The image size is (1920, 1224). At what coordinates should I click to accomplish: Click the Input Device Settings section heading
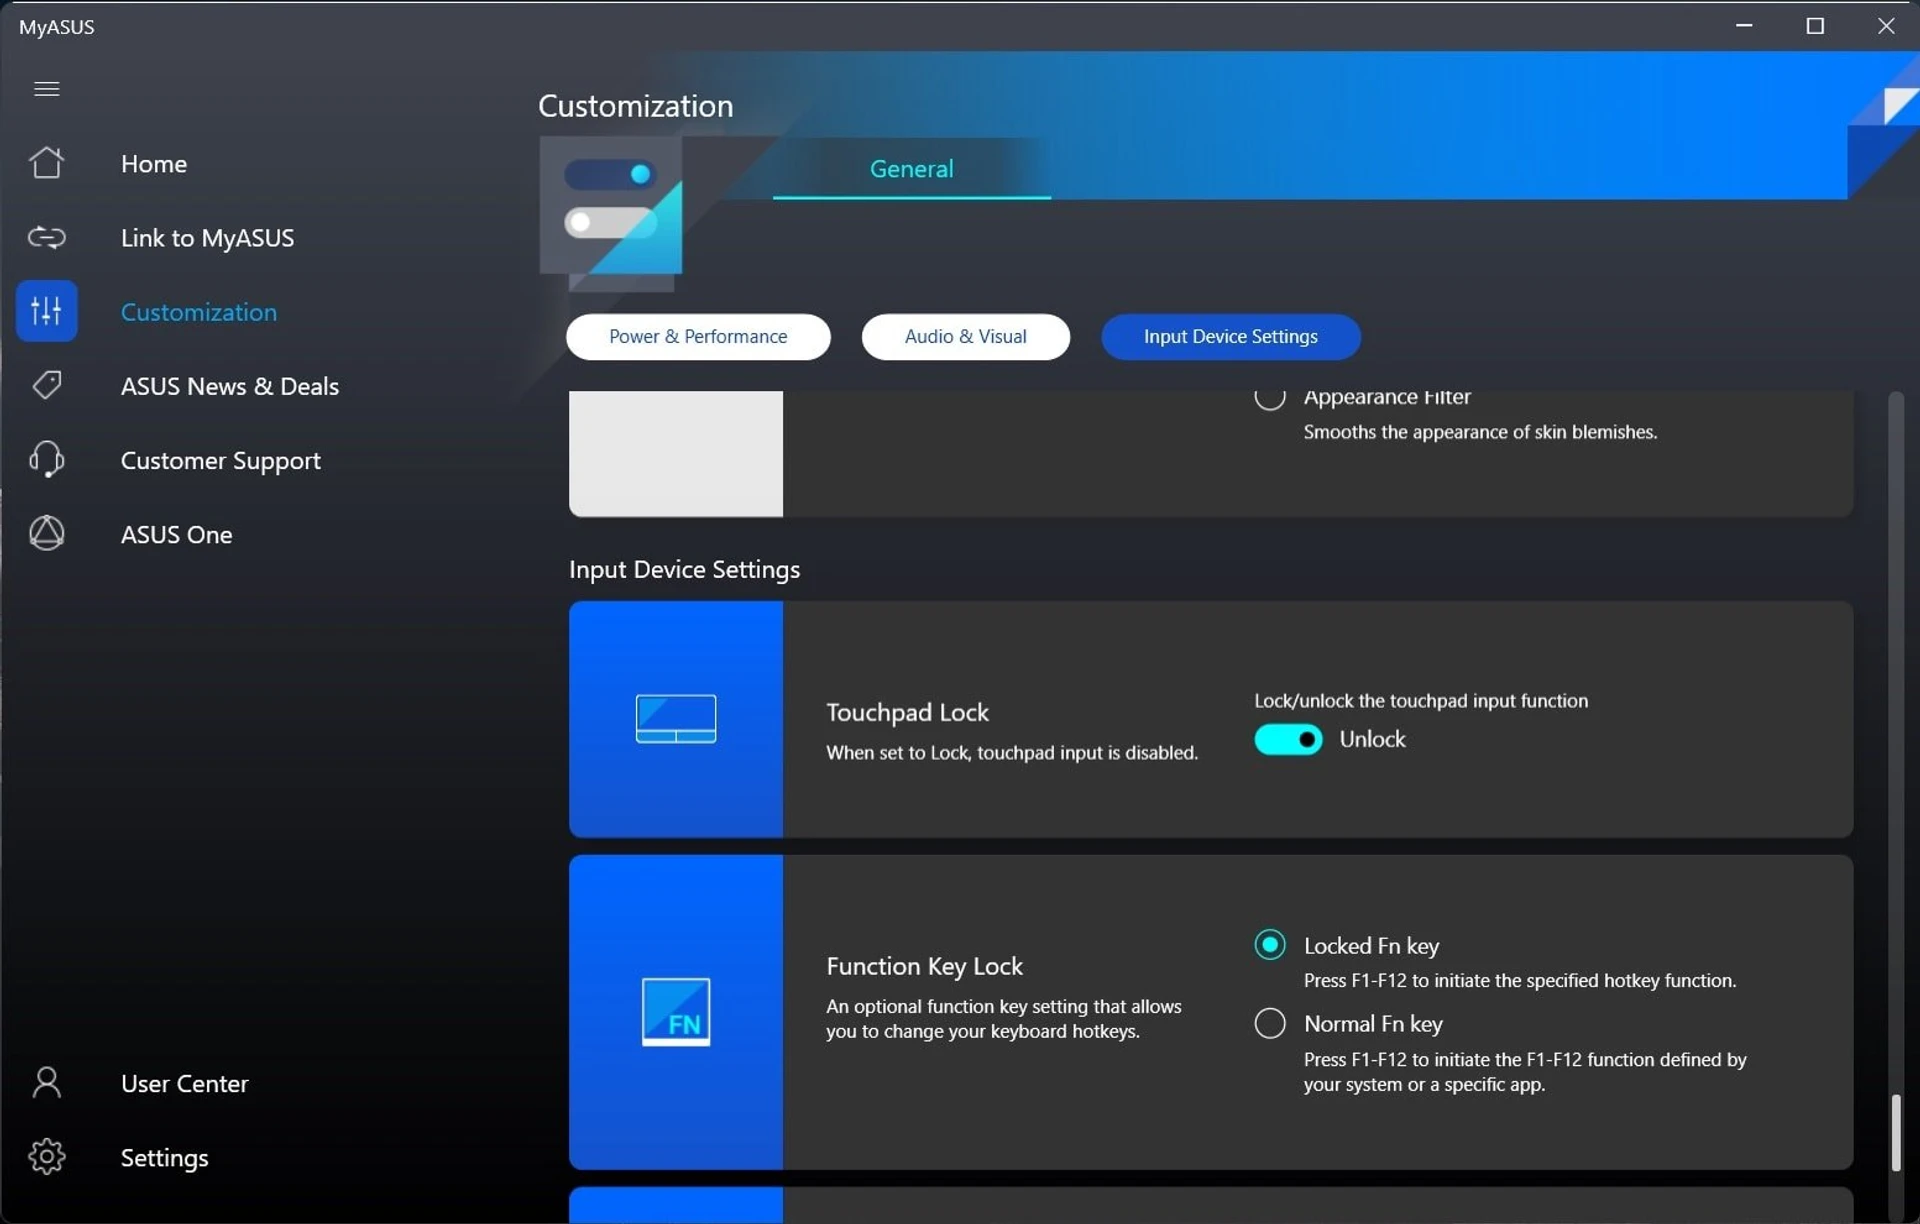coord(684,569)
